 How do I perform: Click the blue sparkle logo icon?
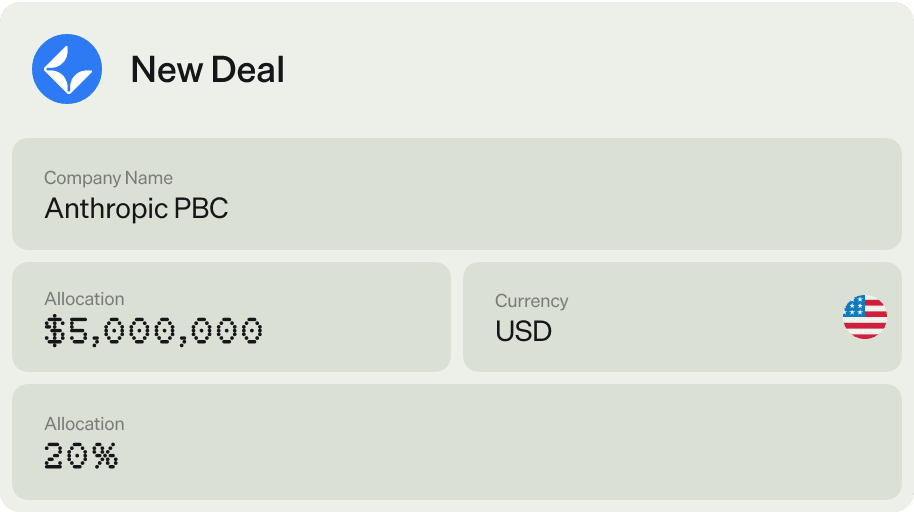click(67, 69)
